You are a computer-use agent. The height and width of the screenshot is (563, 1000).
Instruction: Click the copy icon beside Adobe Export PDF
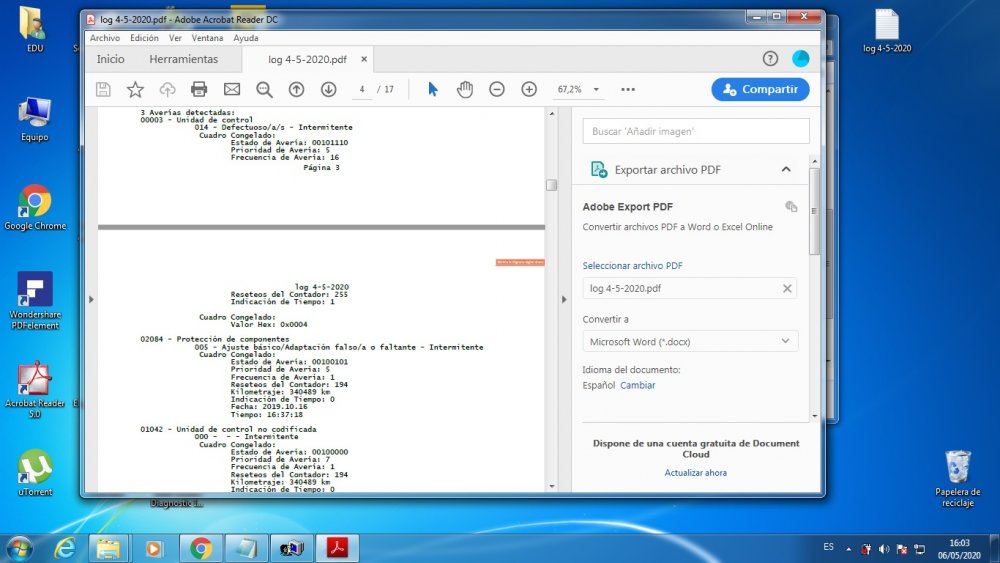coord(791,206)
